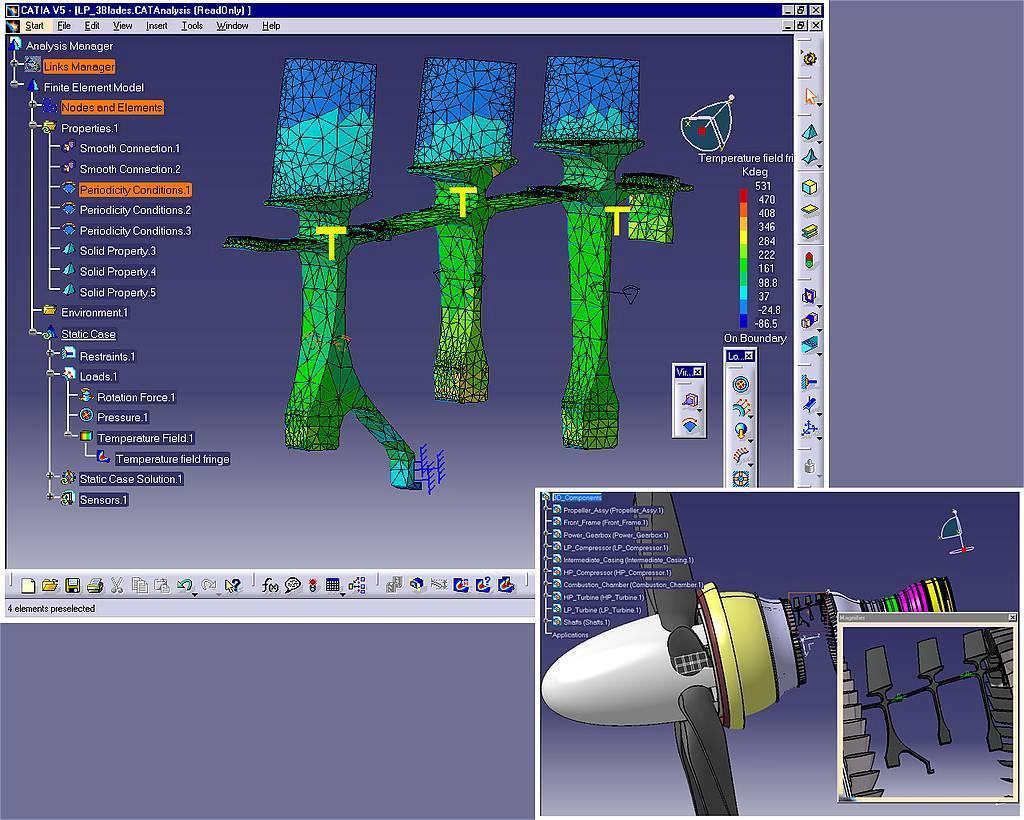Click the compass in analysis viewport
The image size is (1024, 820).
[x=707, y=123]
